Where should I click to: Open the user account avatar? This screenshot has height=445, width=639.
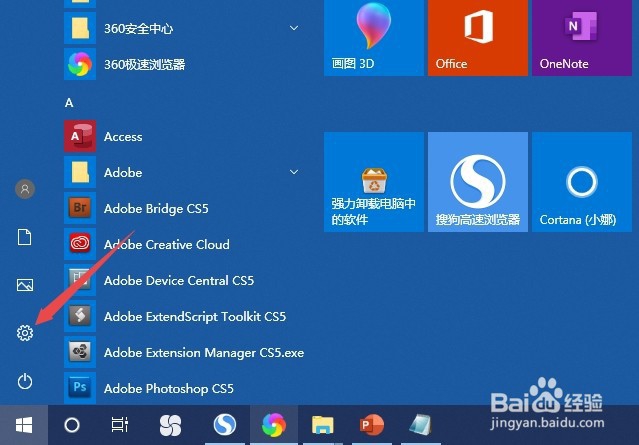pyautogui.click(x=25, y=189)
